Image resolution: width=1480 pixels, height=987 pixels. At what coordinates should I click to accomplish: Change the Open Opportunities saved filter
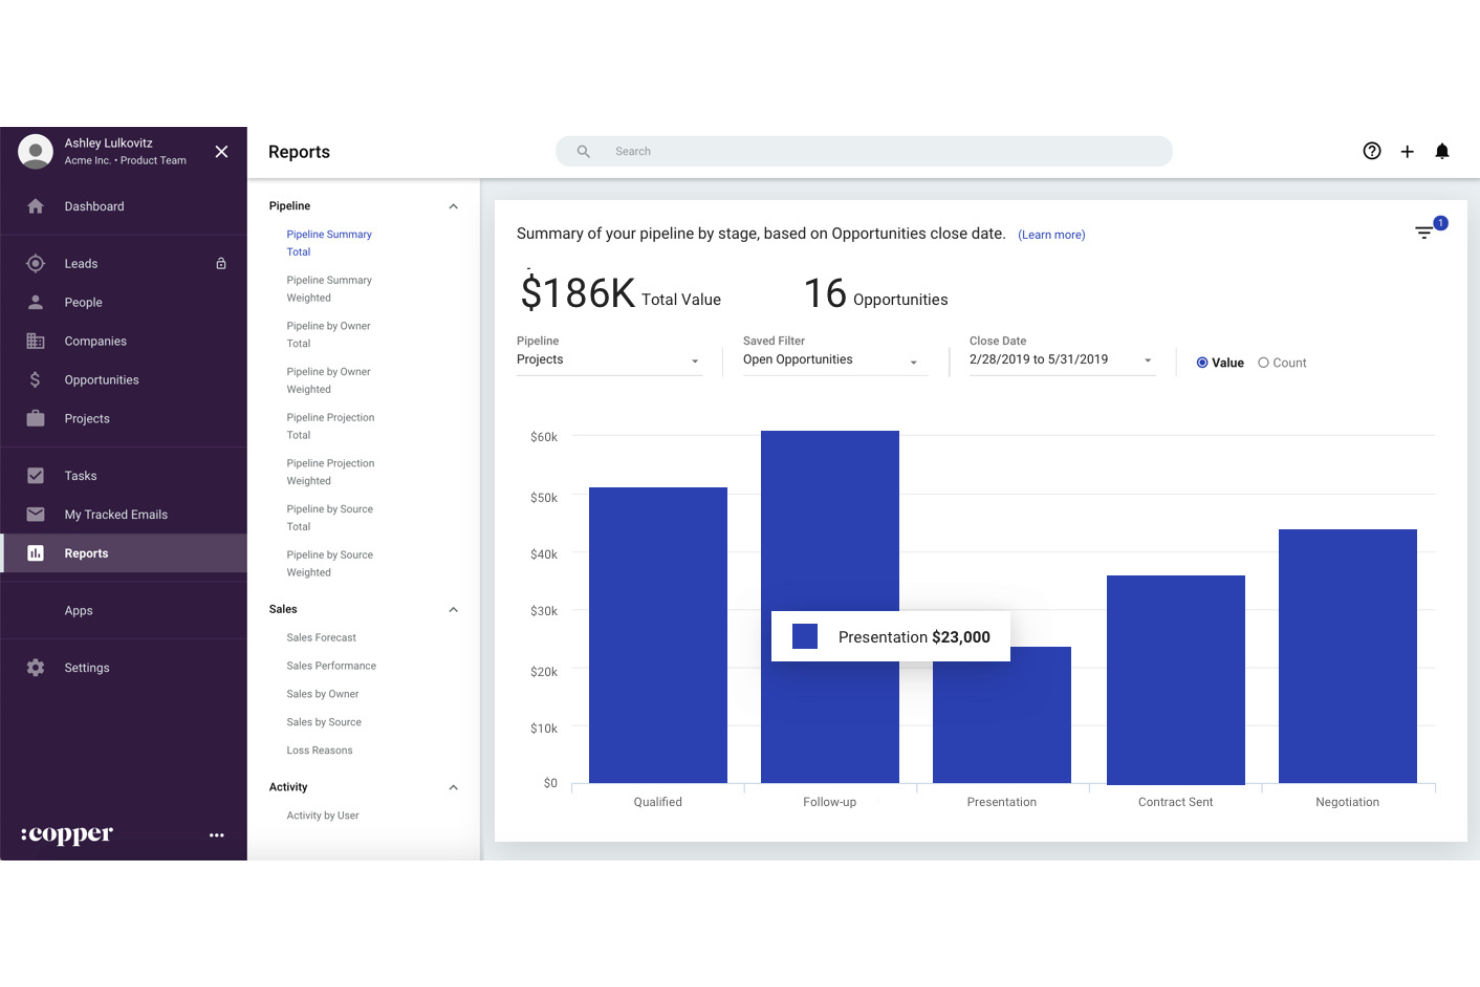point(832,359)
